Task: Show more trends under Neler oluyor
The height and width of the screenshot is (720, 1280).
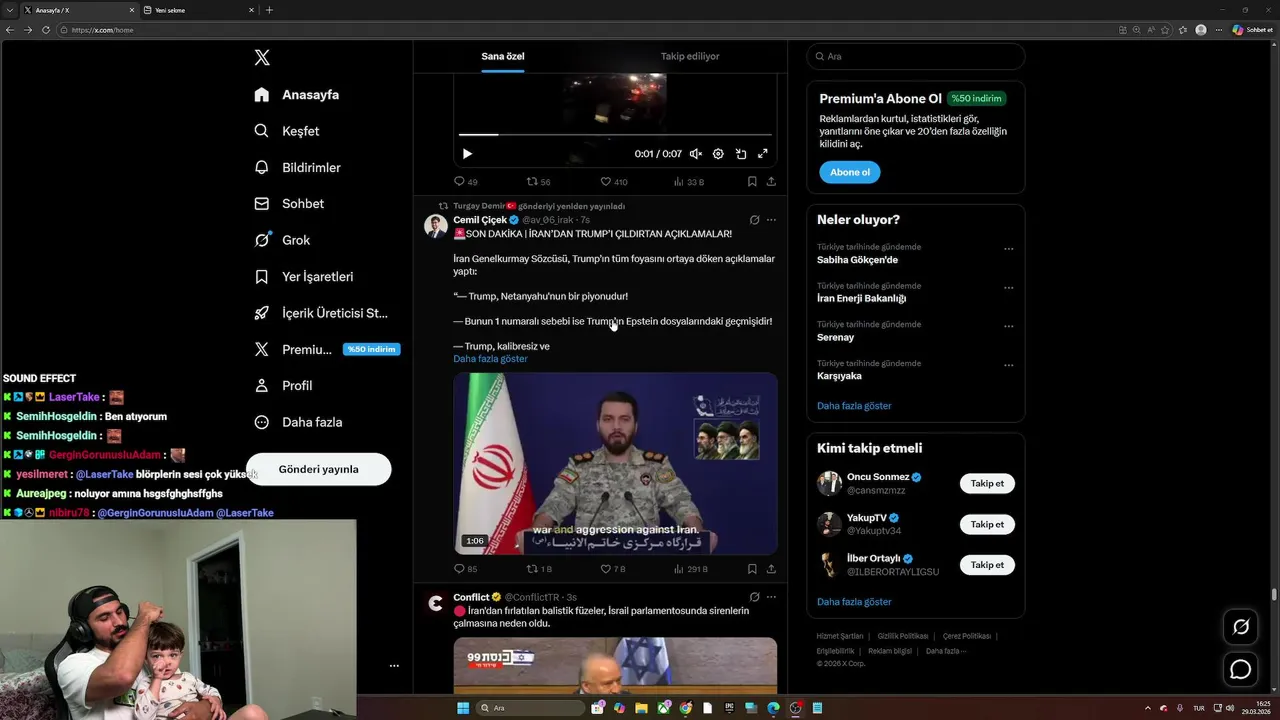Action: click(854, 406)
